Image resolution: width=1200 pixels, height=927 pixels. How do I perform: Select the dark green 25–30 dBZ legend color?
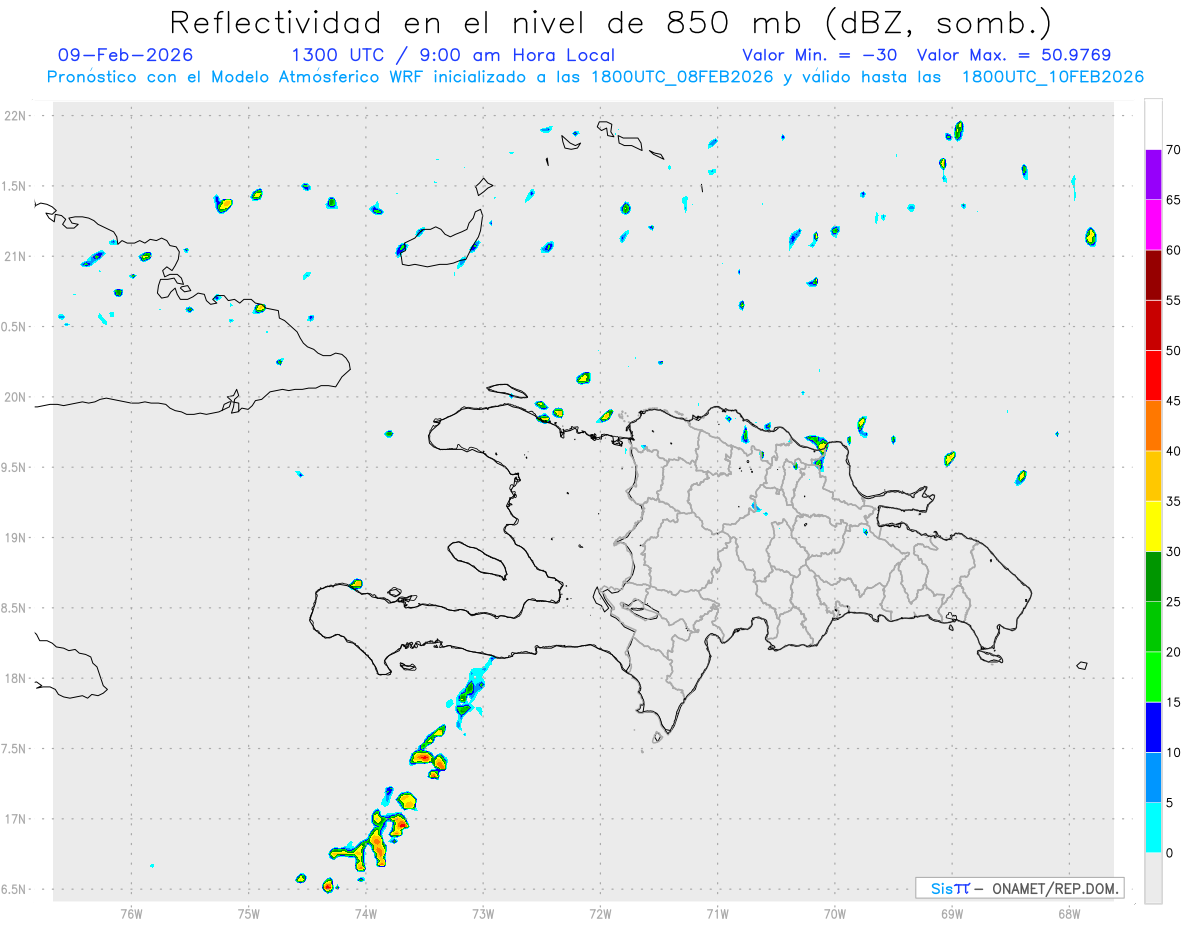pos(1153,577)
